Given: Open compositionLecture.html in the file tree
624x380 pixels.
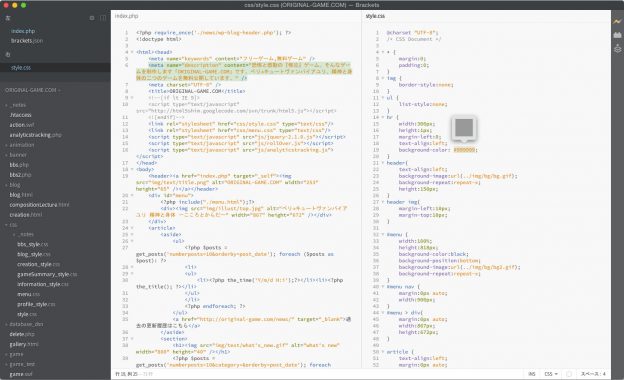Looking at the screenshot, I should coord(39,205).
